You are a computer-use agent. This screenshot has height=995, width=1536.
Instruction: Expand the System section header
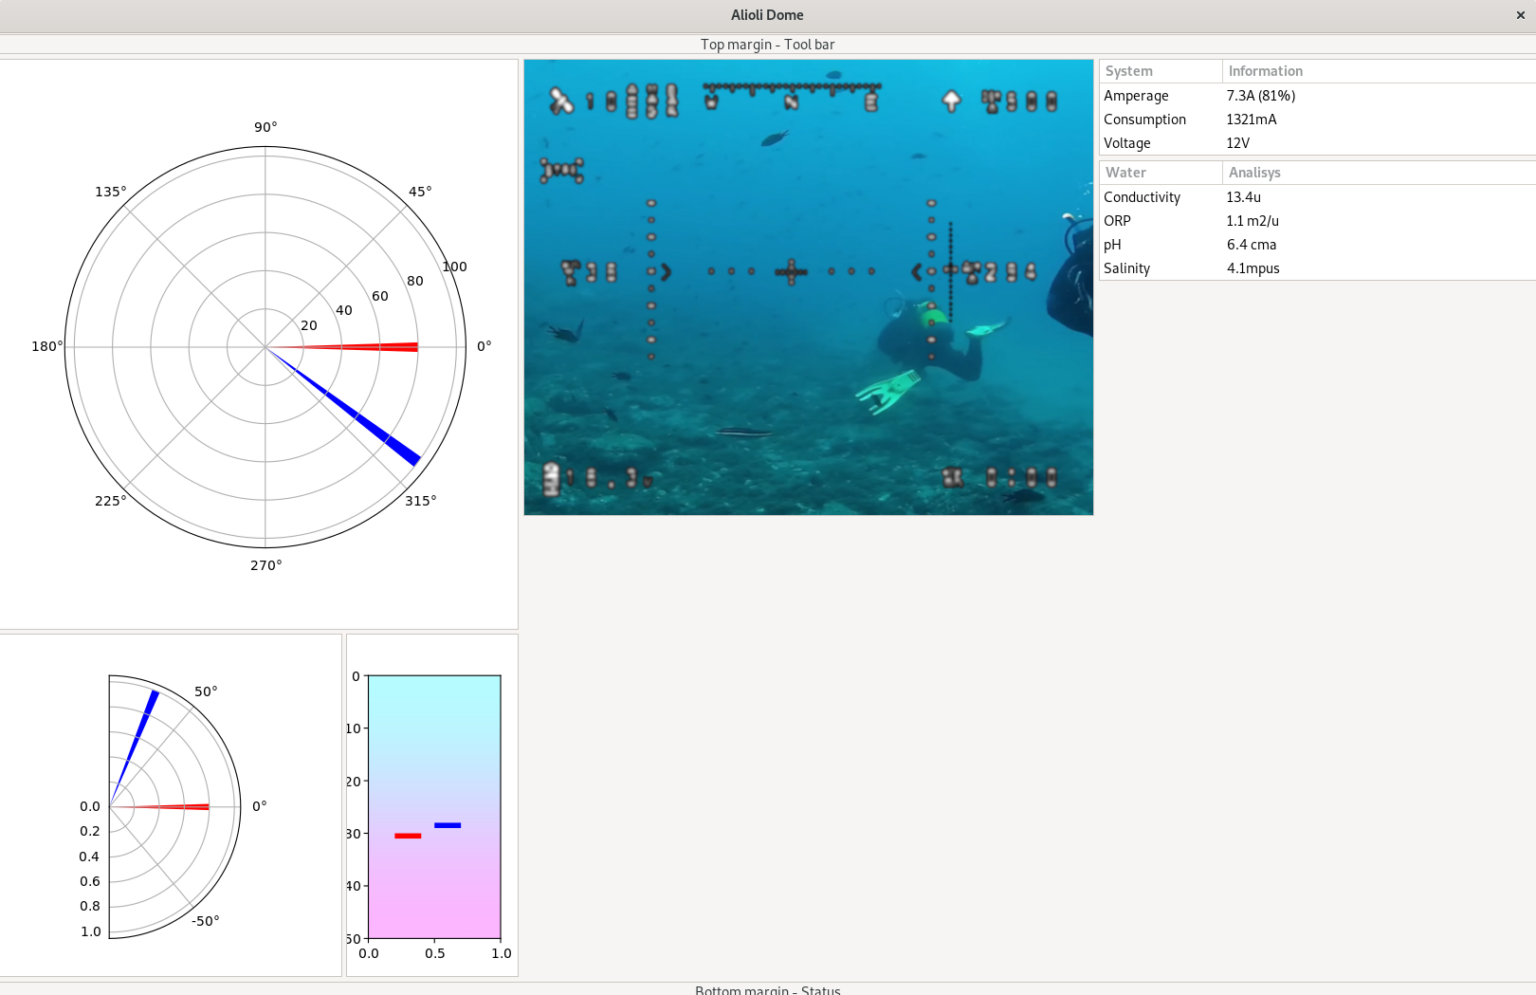pos(1129,71)
